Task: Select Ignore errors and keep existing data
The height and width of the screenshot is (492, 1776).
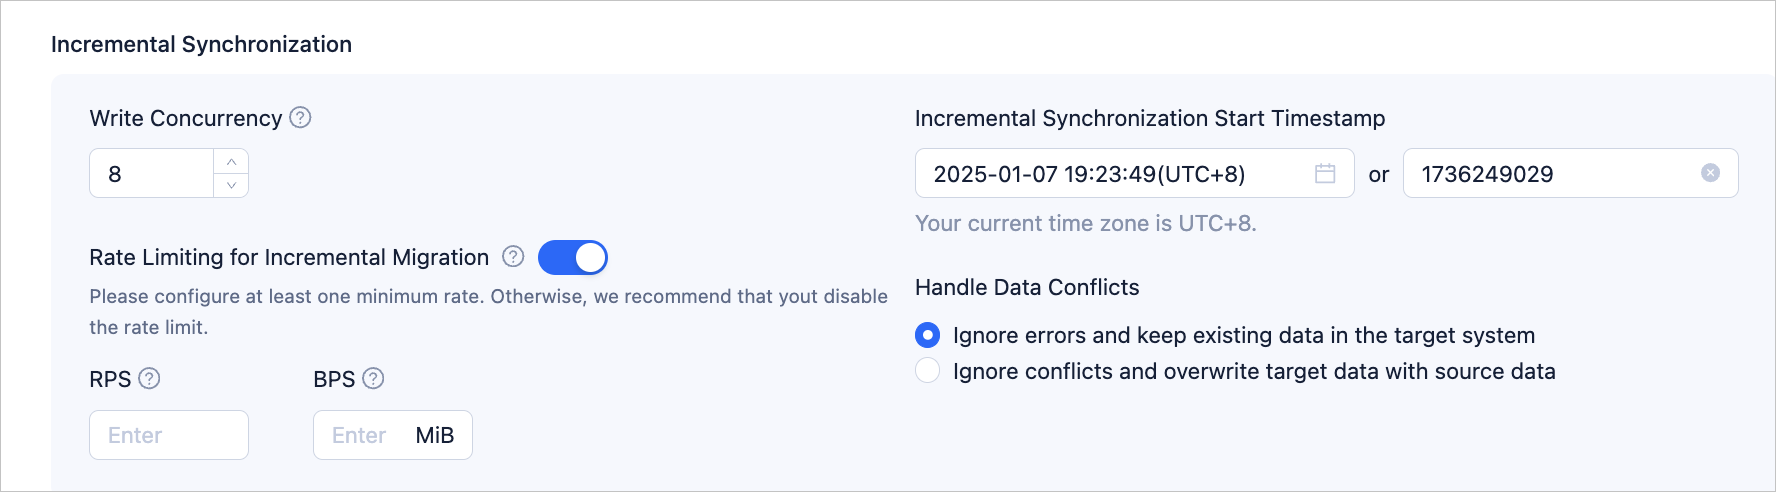Action: [928, 335]
